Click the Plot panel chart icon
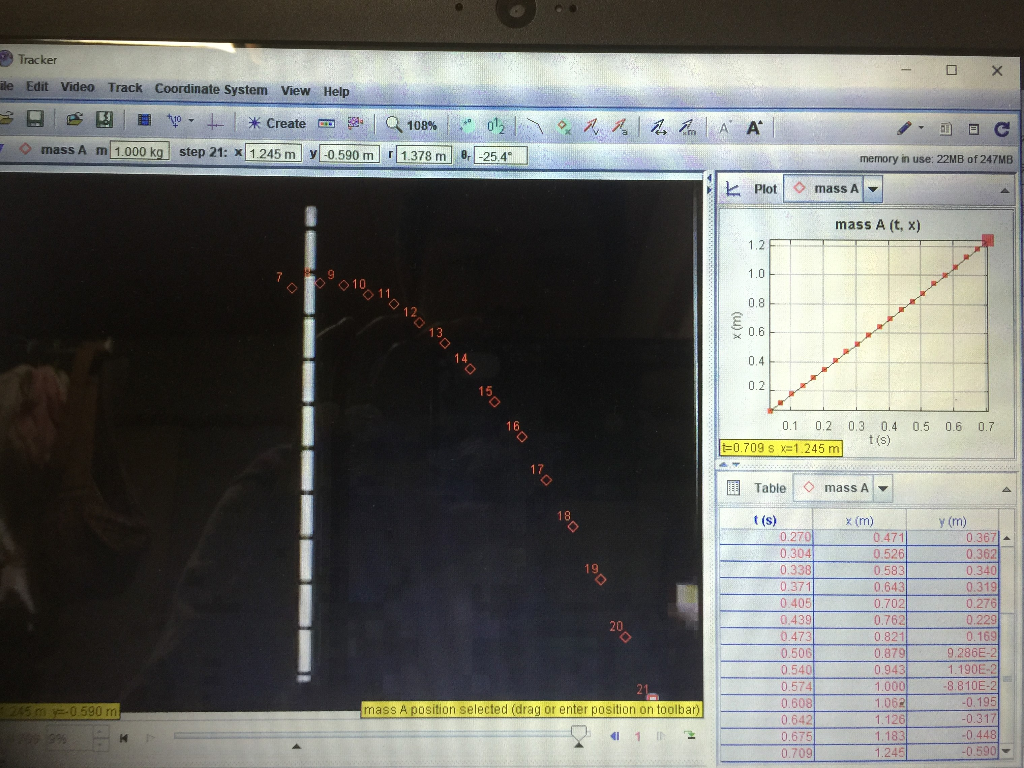The image size is (1024, 768). [x=734, y=188]
